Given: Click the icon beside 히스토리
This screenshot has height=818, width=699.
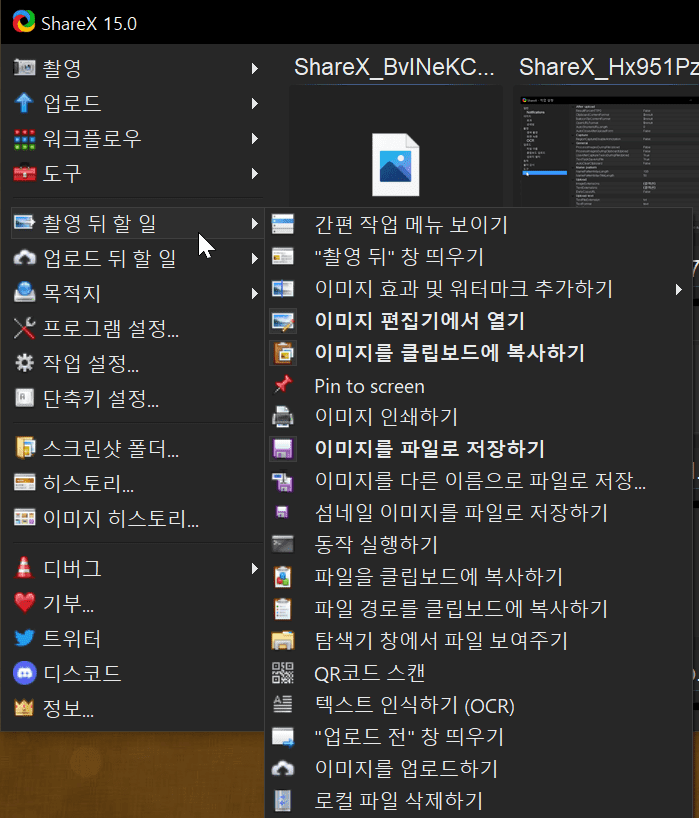Looking at the screenshot, I should (24, 483).
